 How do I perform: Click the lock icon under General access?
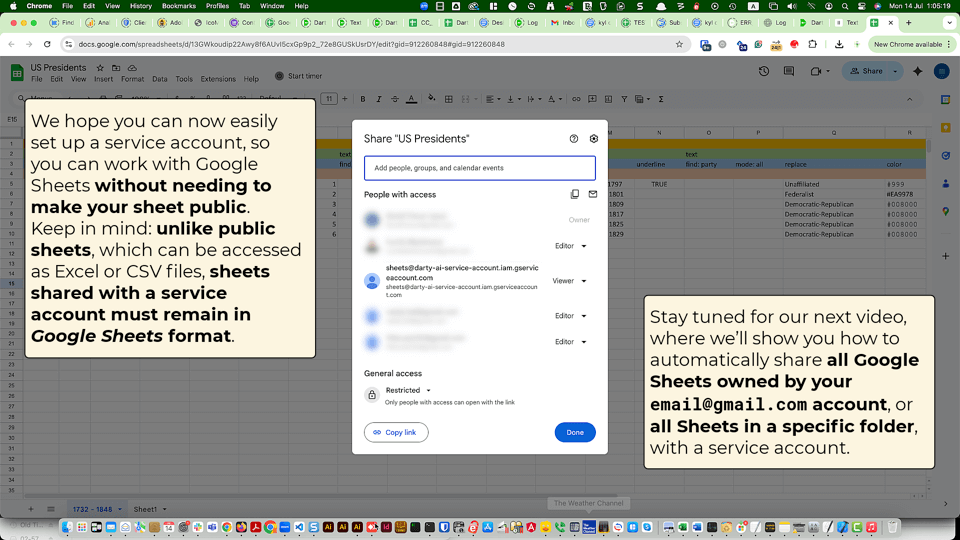[x=372, y=395]
